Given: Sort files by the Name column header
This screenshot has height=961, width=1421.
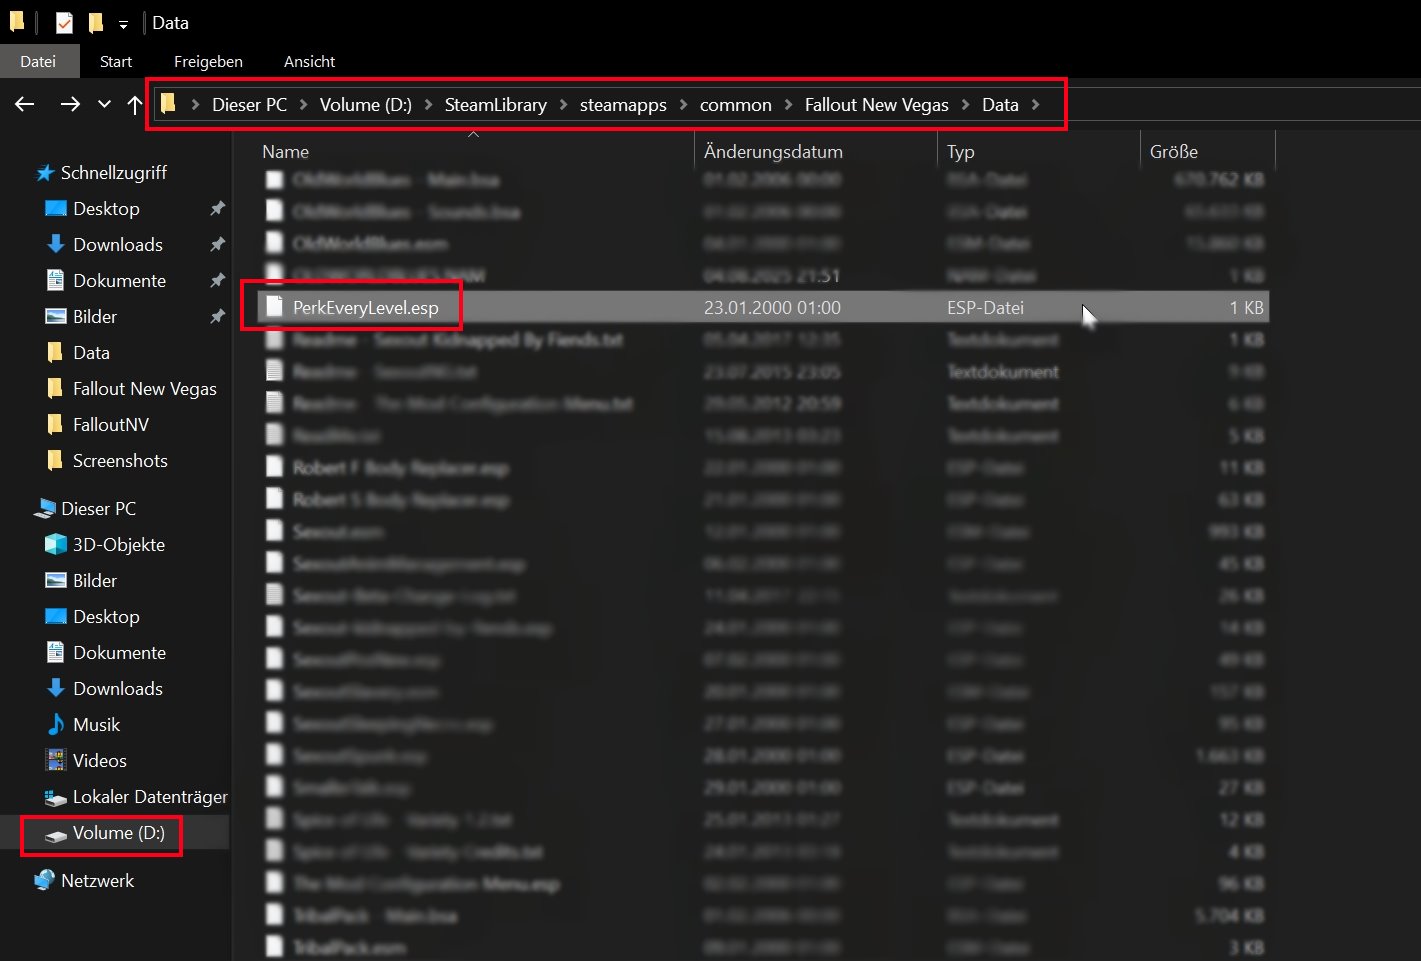Looking at the screenshot, I should [x=285, y=152].
